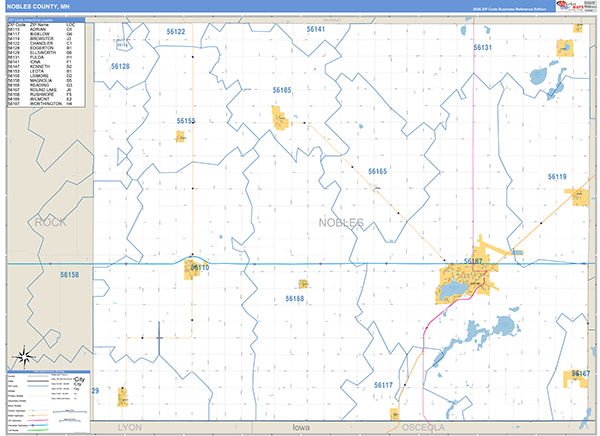Click the 56158 ZIP label on the map
Screen dimensions: 600x436
tap(70, 275)
